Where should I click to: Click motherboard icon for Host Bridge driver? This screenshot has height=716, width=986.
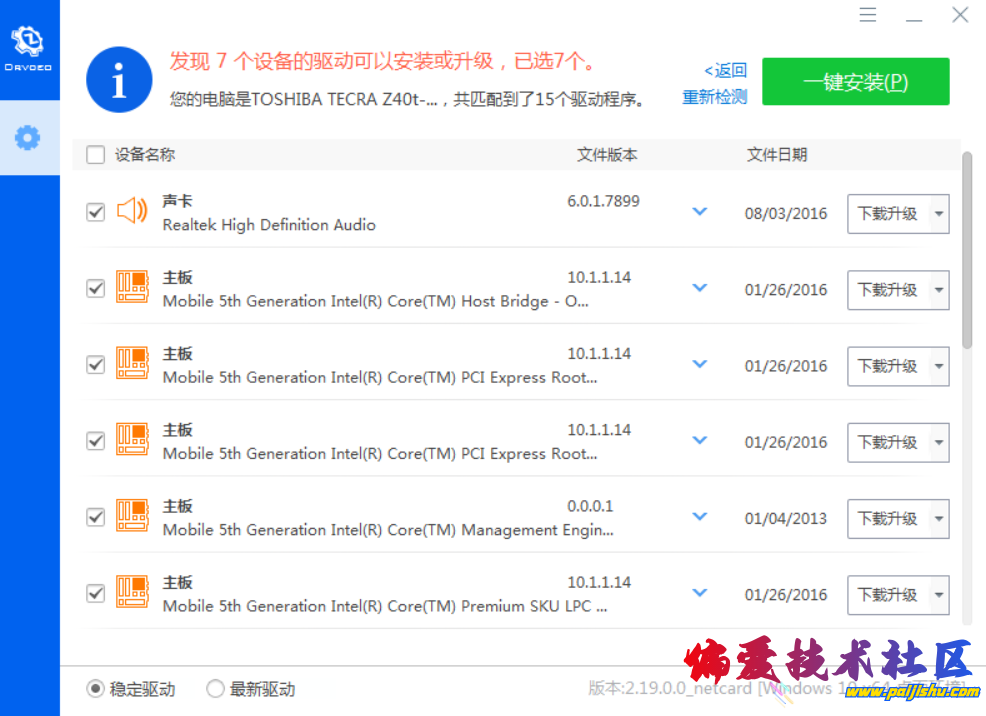pos(132,288)
